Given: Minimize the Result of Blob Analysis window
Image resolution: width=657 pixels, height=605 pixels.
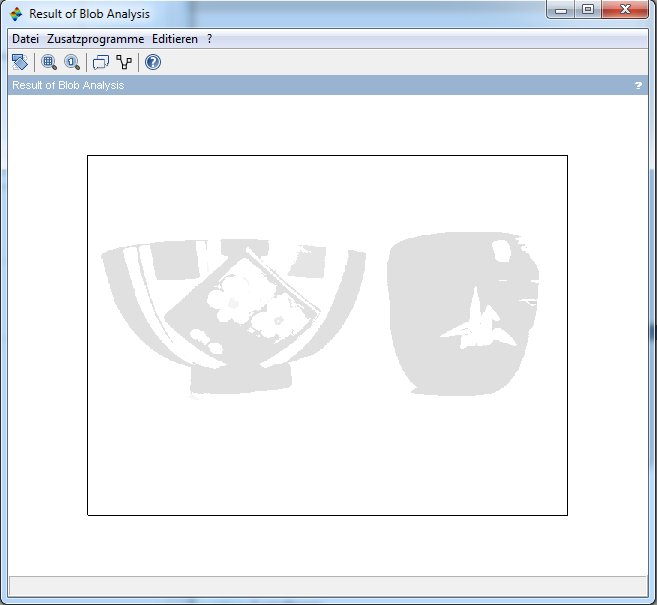Looking at the screenshot, I should point(561,10).
